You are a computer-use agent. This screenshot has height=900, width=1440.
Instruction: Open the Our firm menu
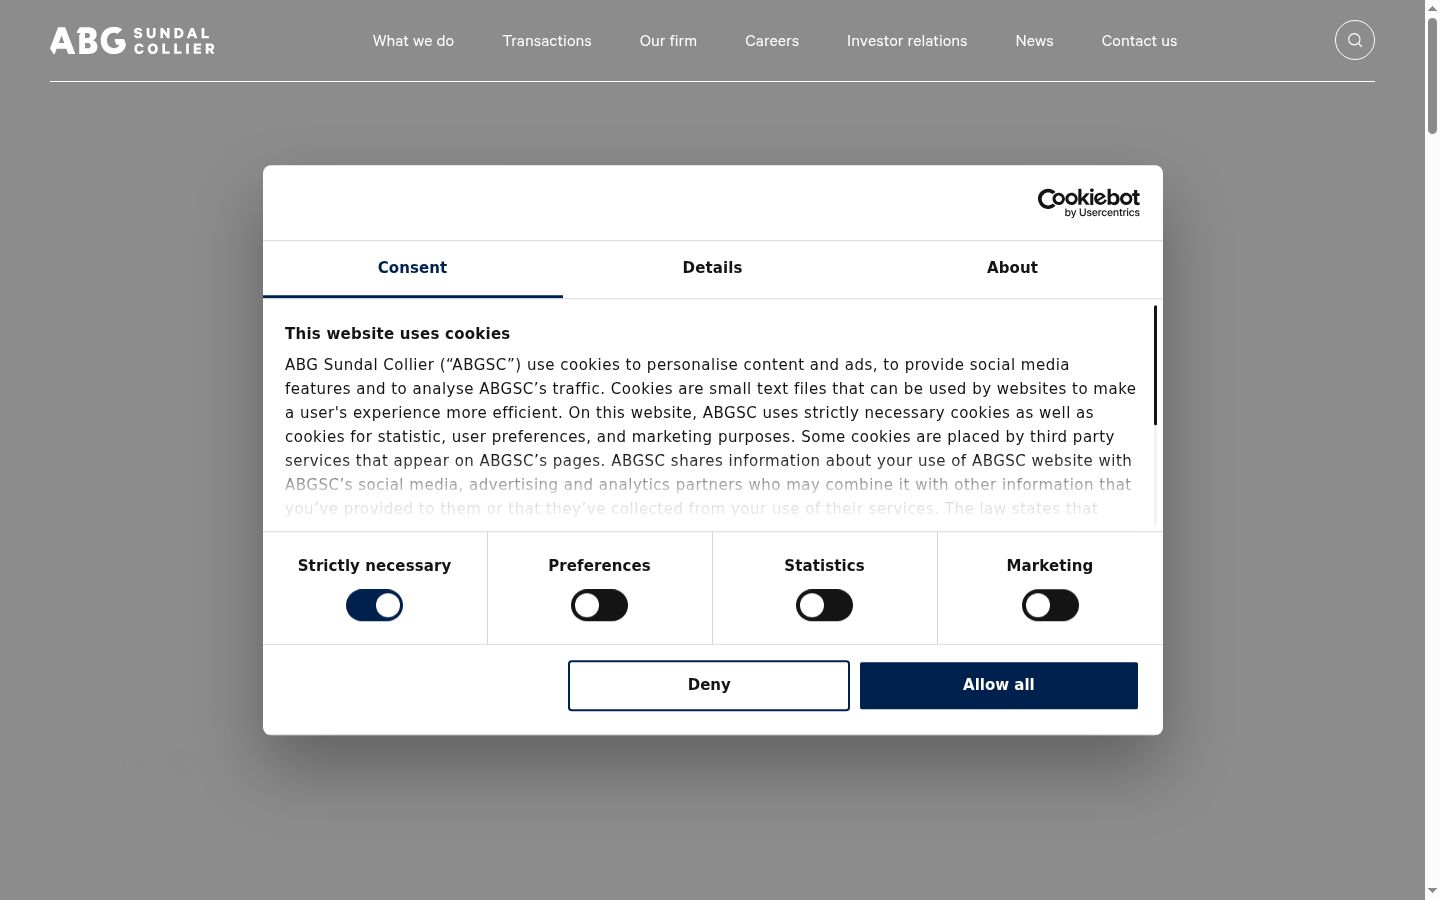pyautogui.click(x=668, y=41)
